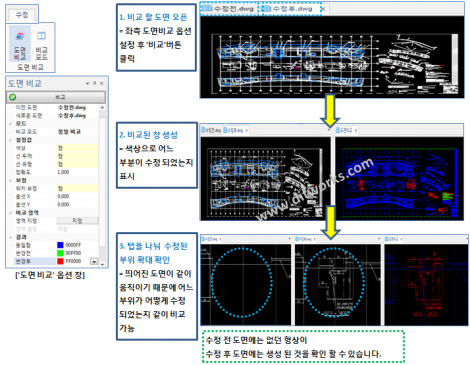
Task: Close the 도면비교 tab in step 3 window
Action: [401, 239]
